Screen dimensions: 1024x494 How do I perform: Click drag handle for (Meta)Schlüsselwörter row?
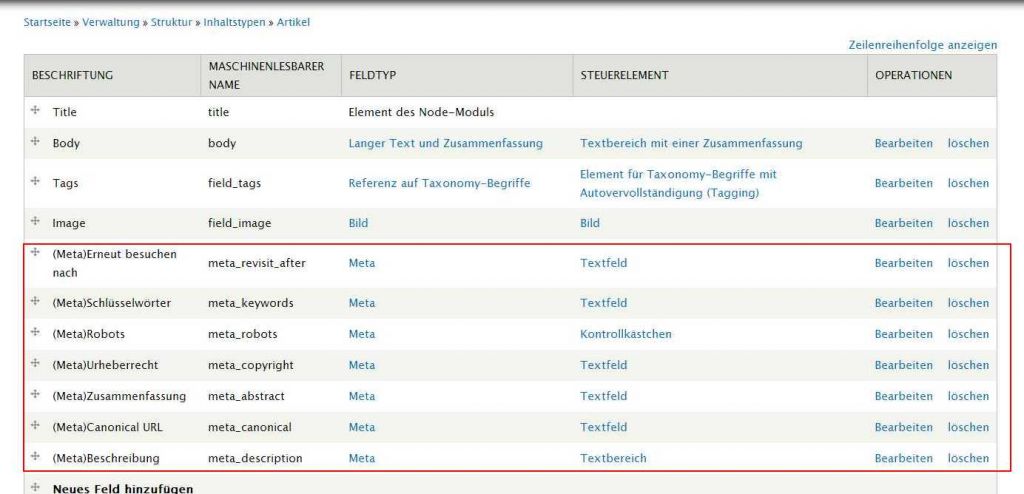pos(36,301)
